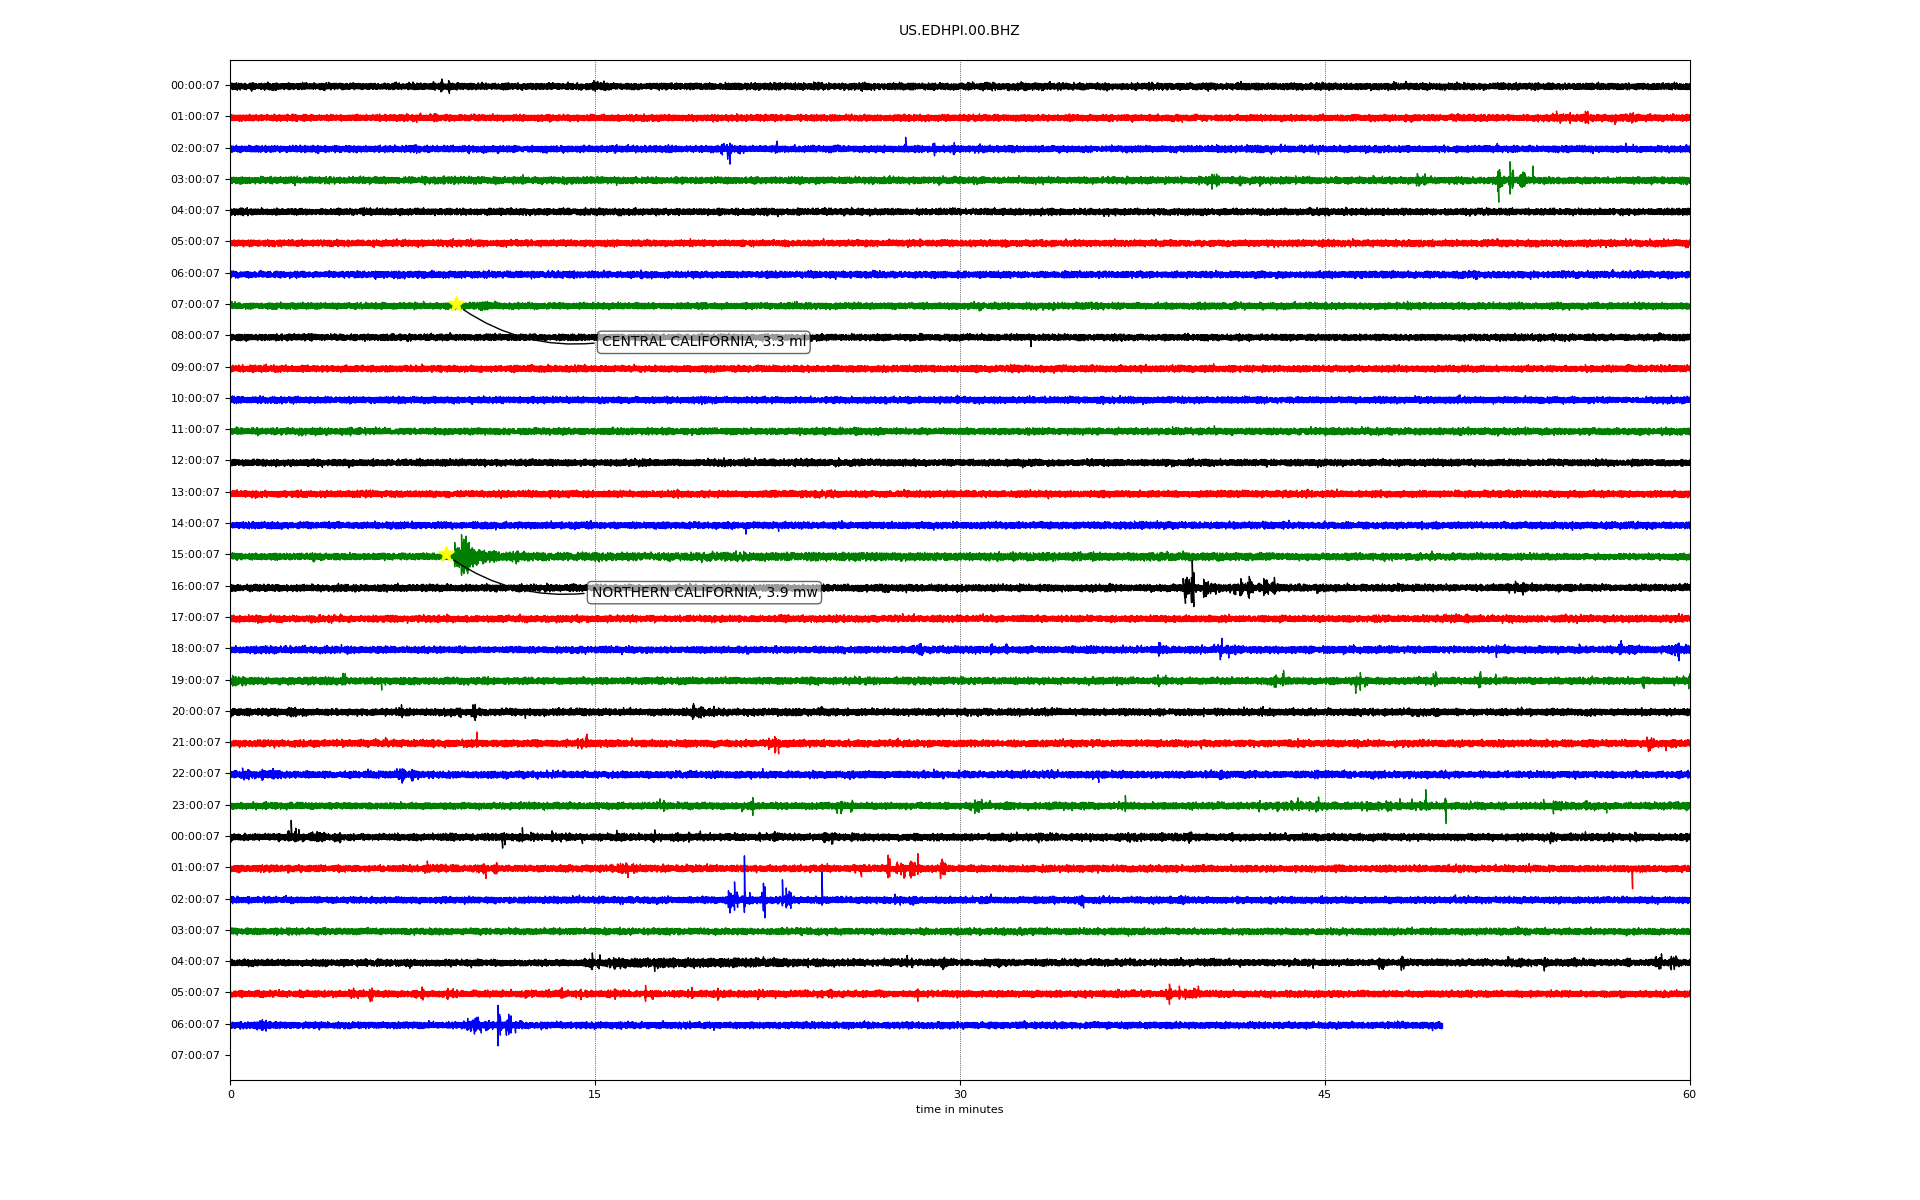Click the large black burst on the 16:00:07 trace

click(x=1190, y=587)
